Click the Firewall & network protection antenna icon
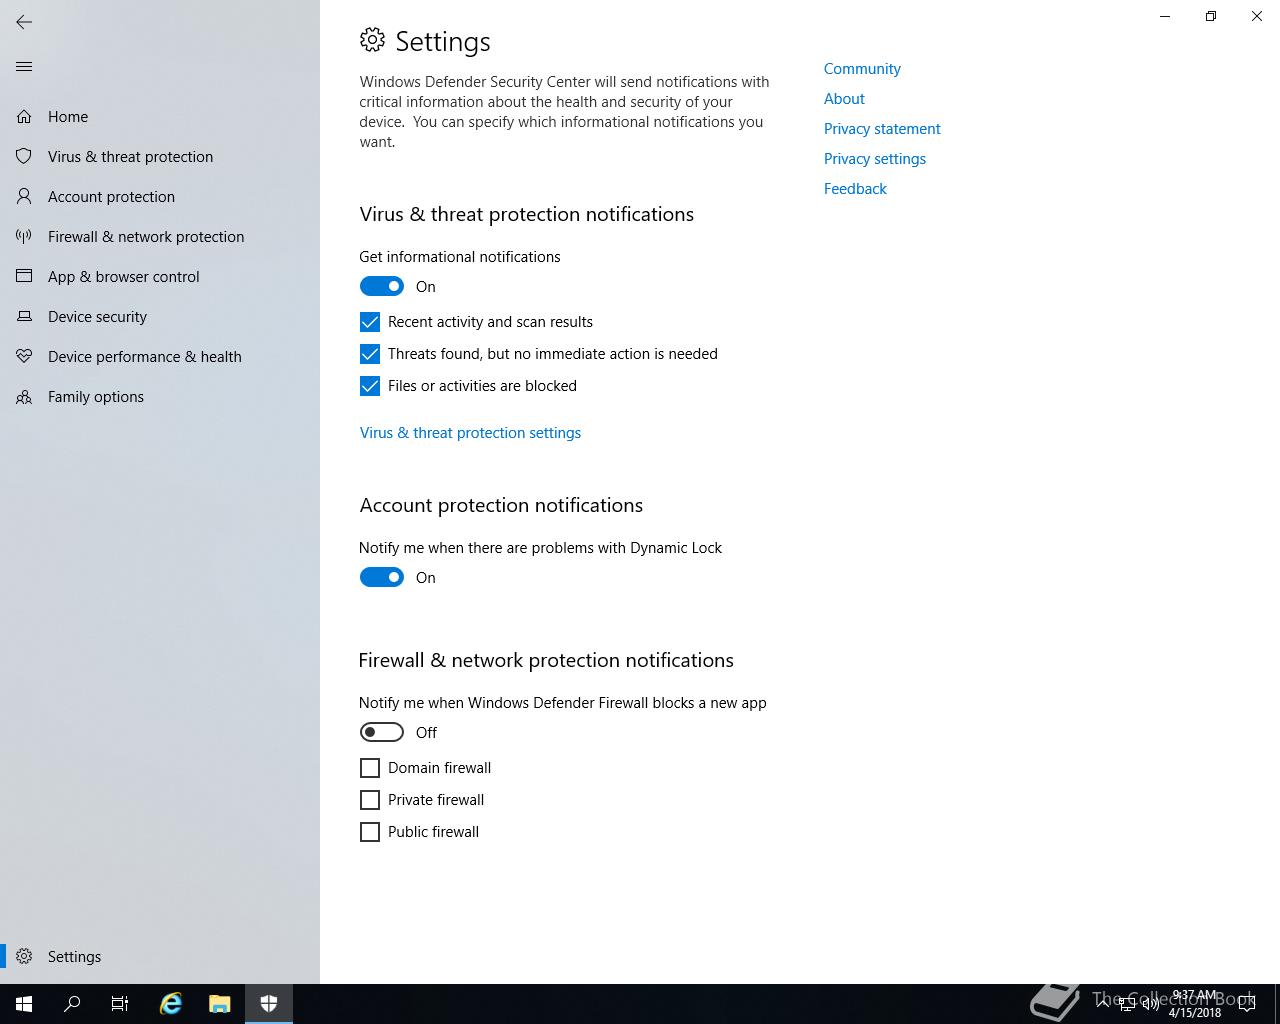The width and height of the screenshot is (1280, 1024). tap(24, 237)
